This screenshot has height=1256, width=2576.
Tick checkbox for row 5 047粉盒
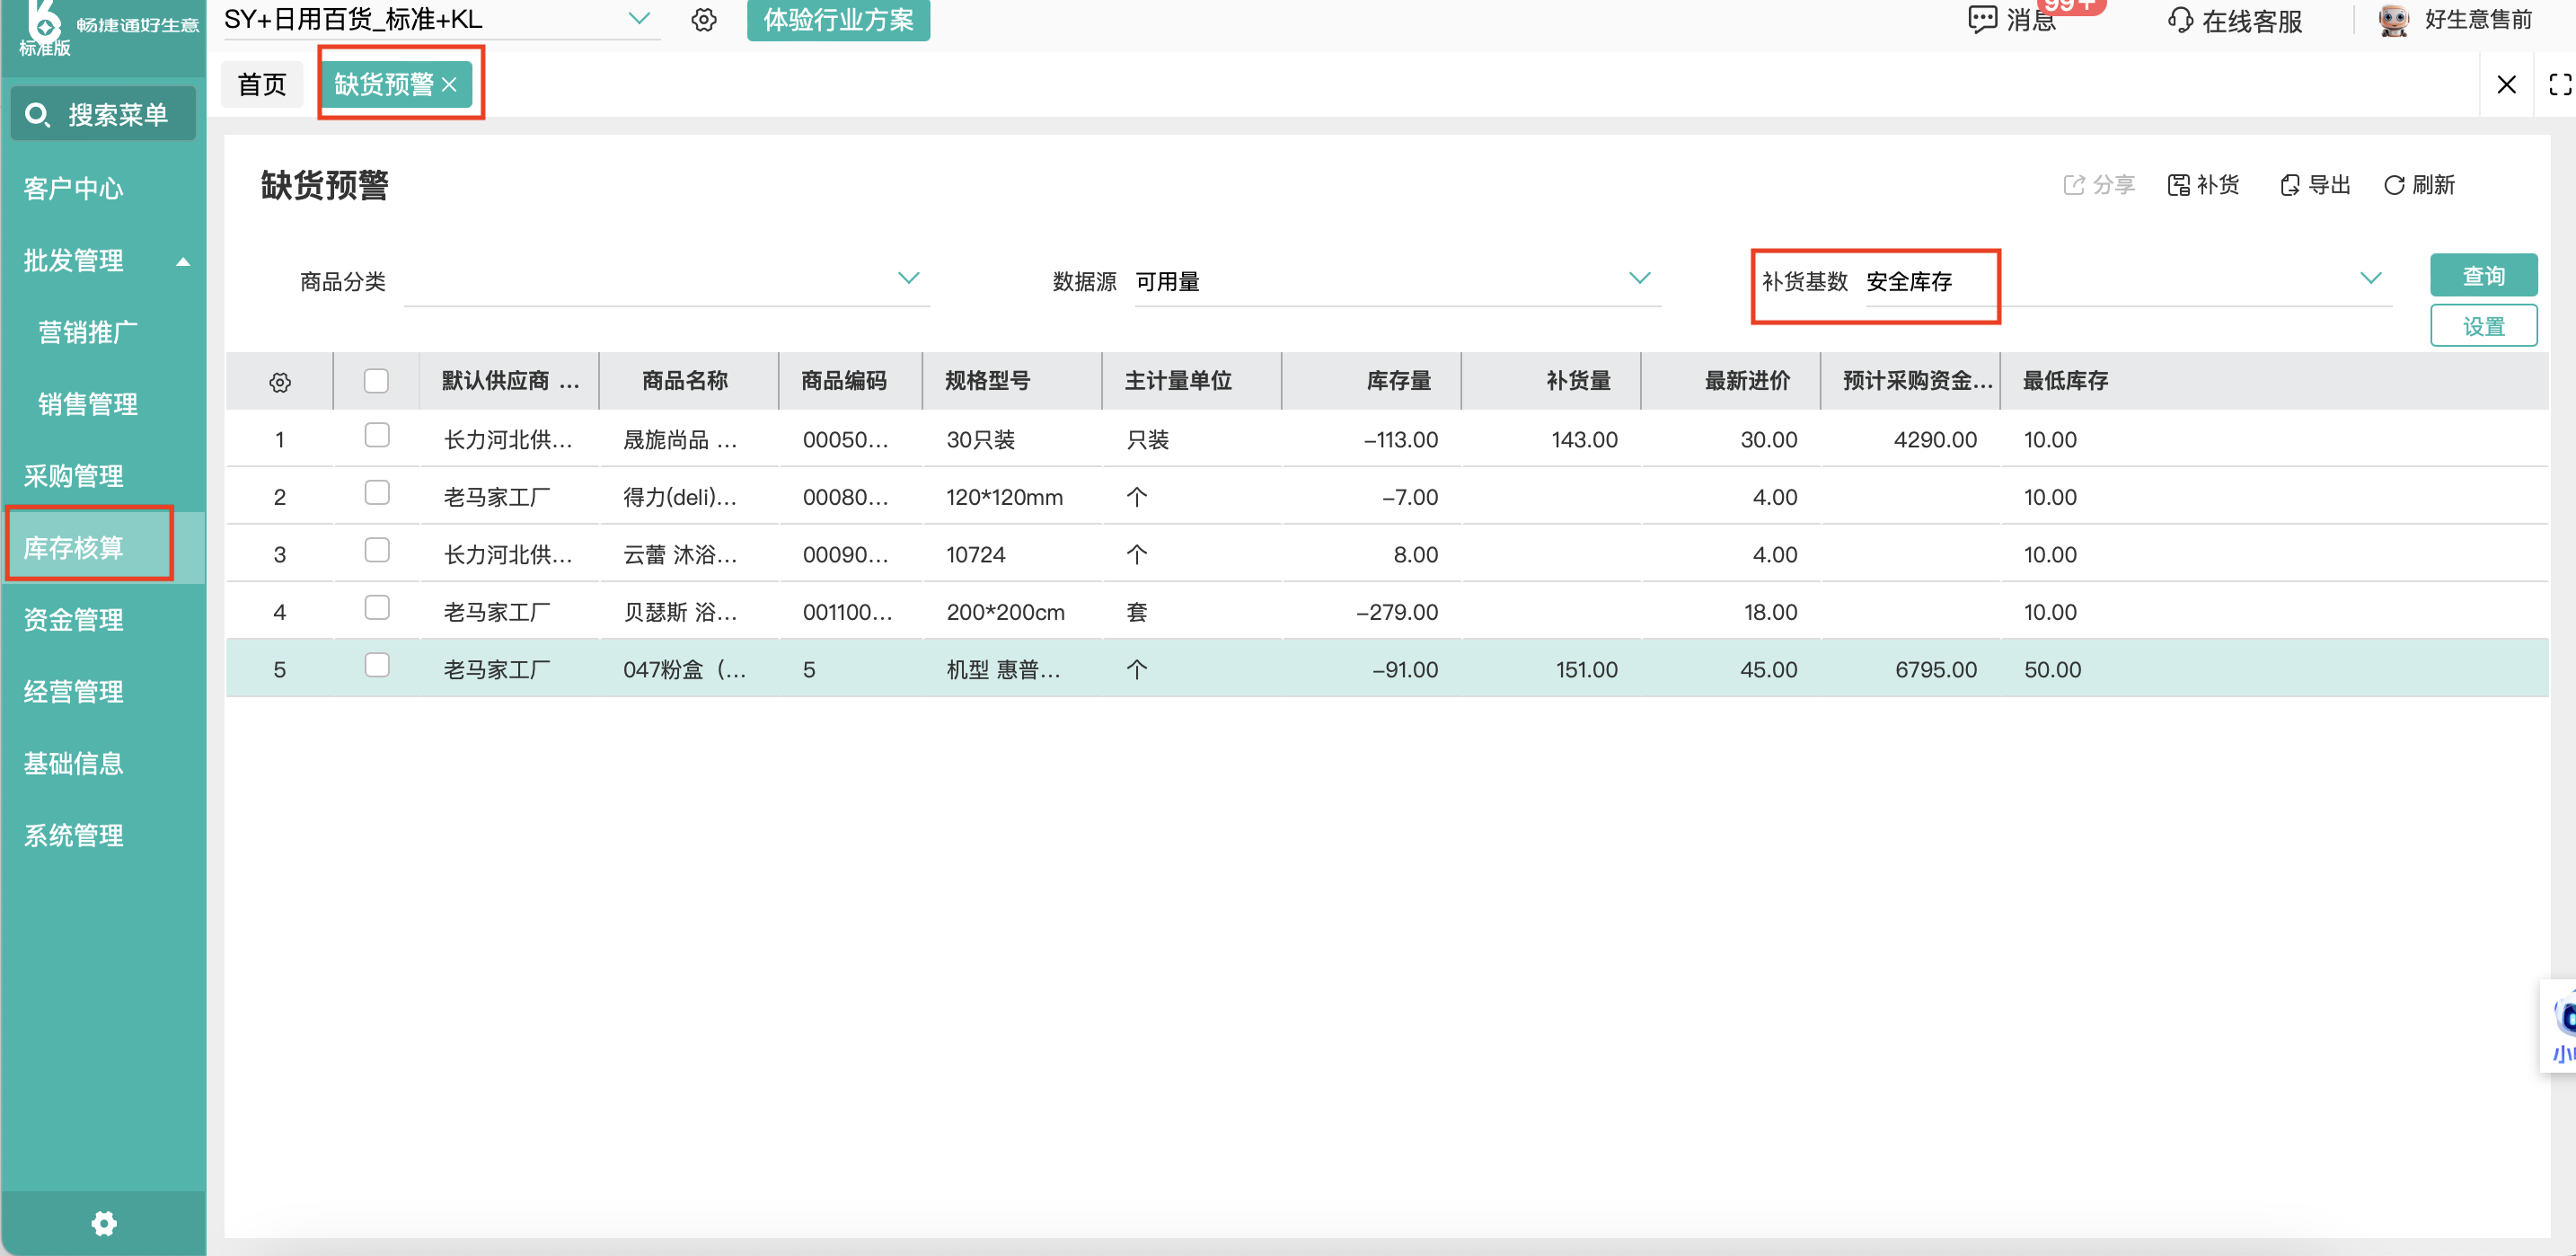(376, 665)
